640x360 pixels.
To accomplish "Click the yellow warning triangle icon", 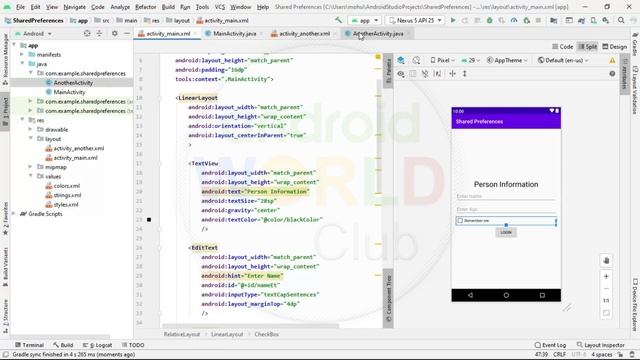I will click(x=612, y=60).
